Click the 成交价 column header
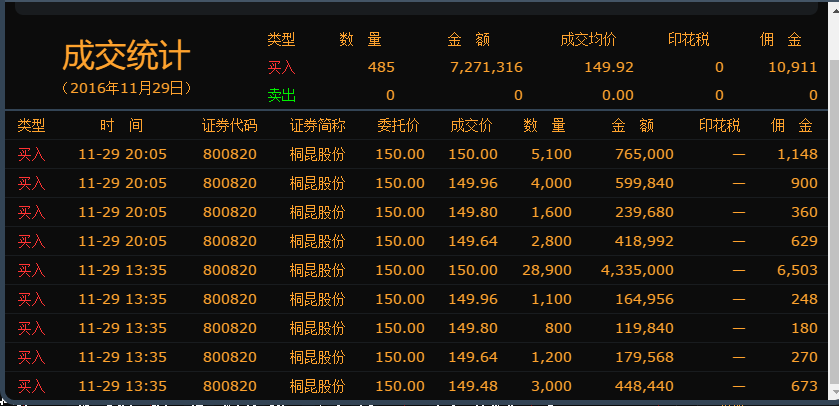 471,126
